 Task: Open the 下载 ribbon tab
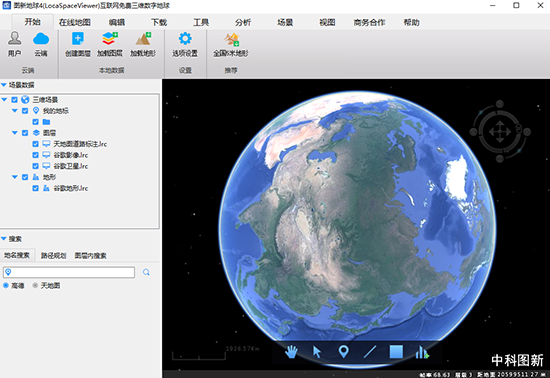[159, 22]
